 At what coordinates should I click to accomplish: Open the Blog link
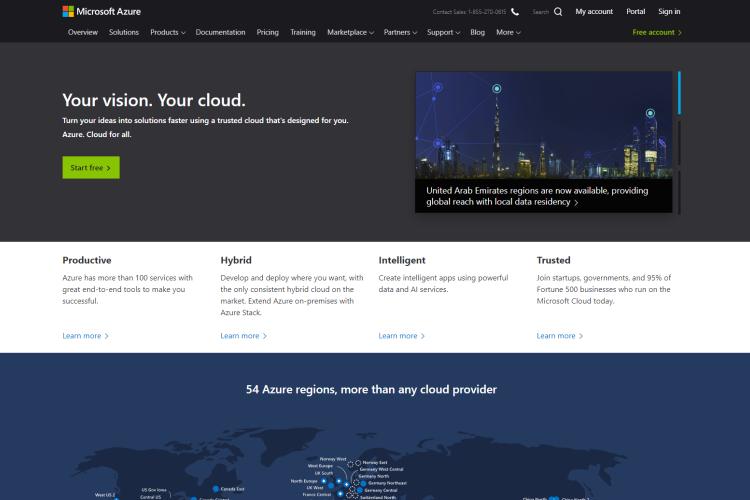[x=477, y=32]
